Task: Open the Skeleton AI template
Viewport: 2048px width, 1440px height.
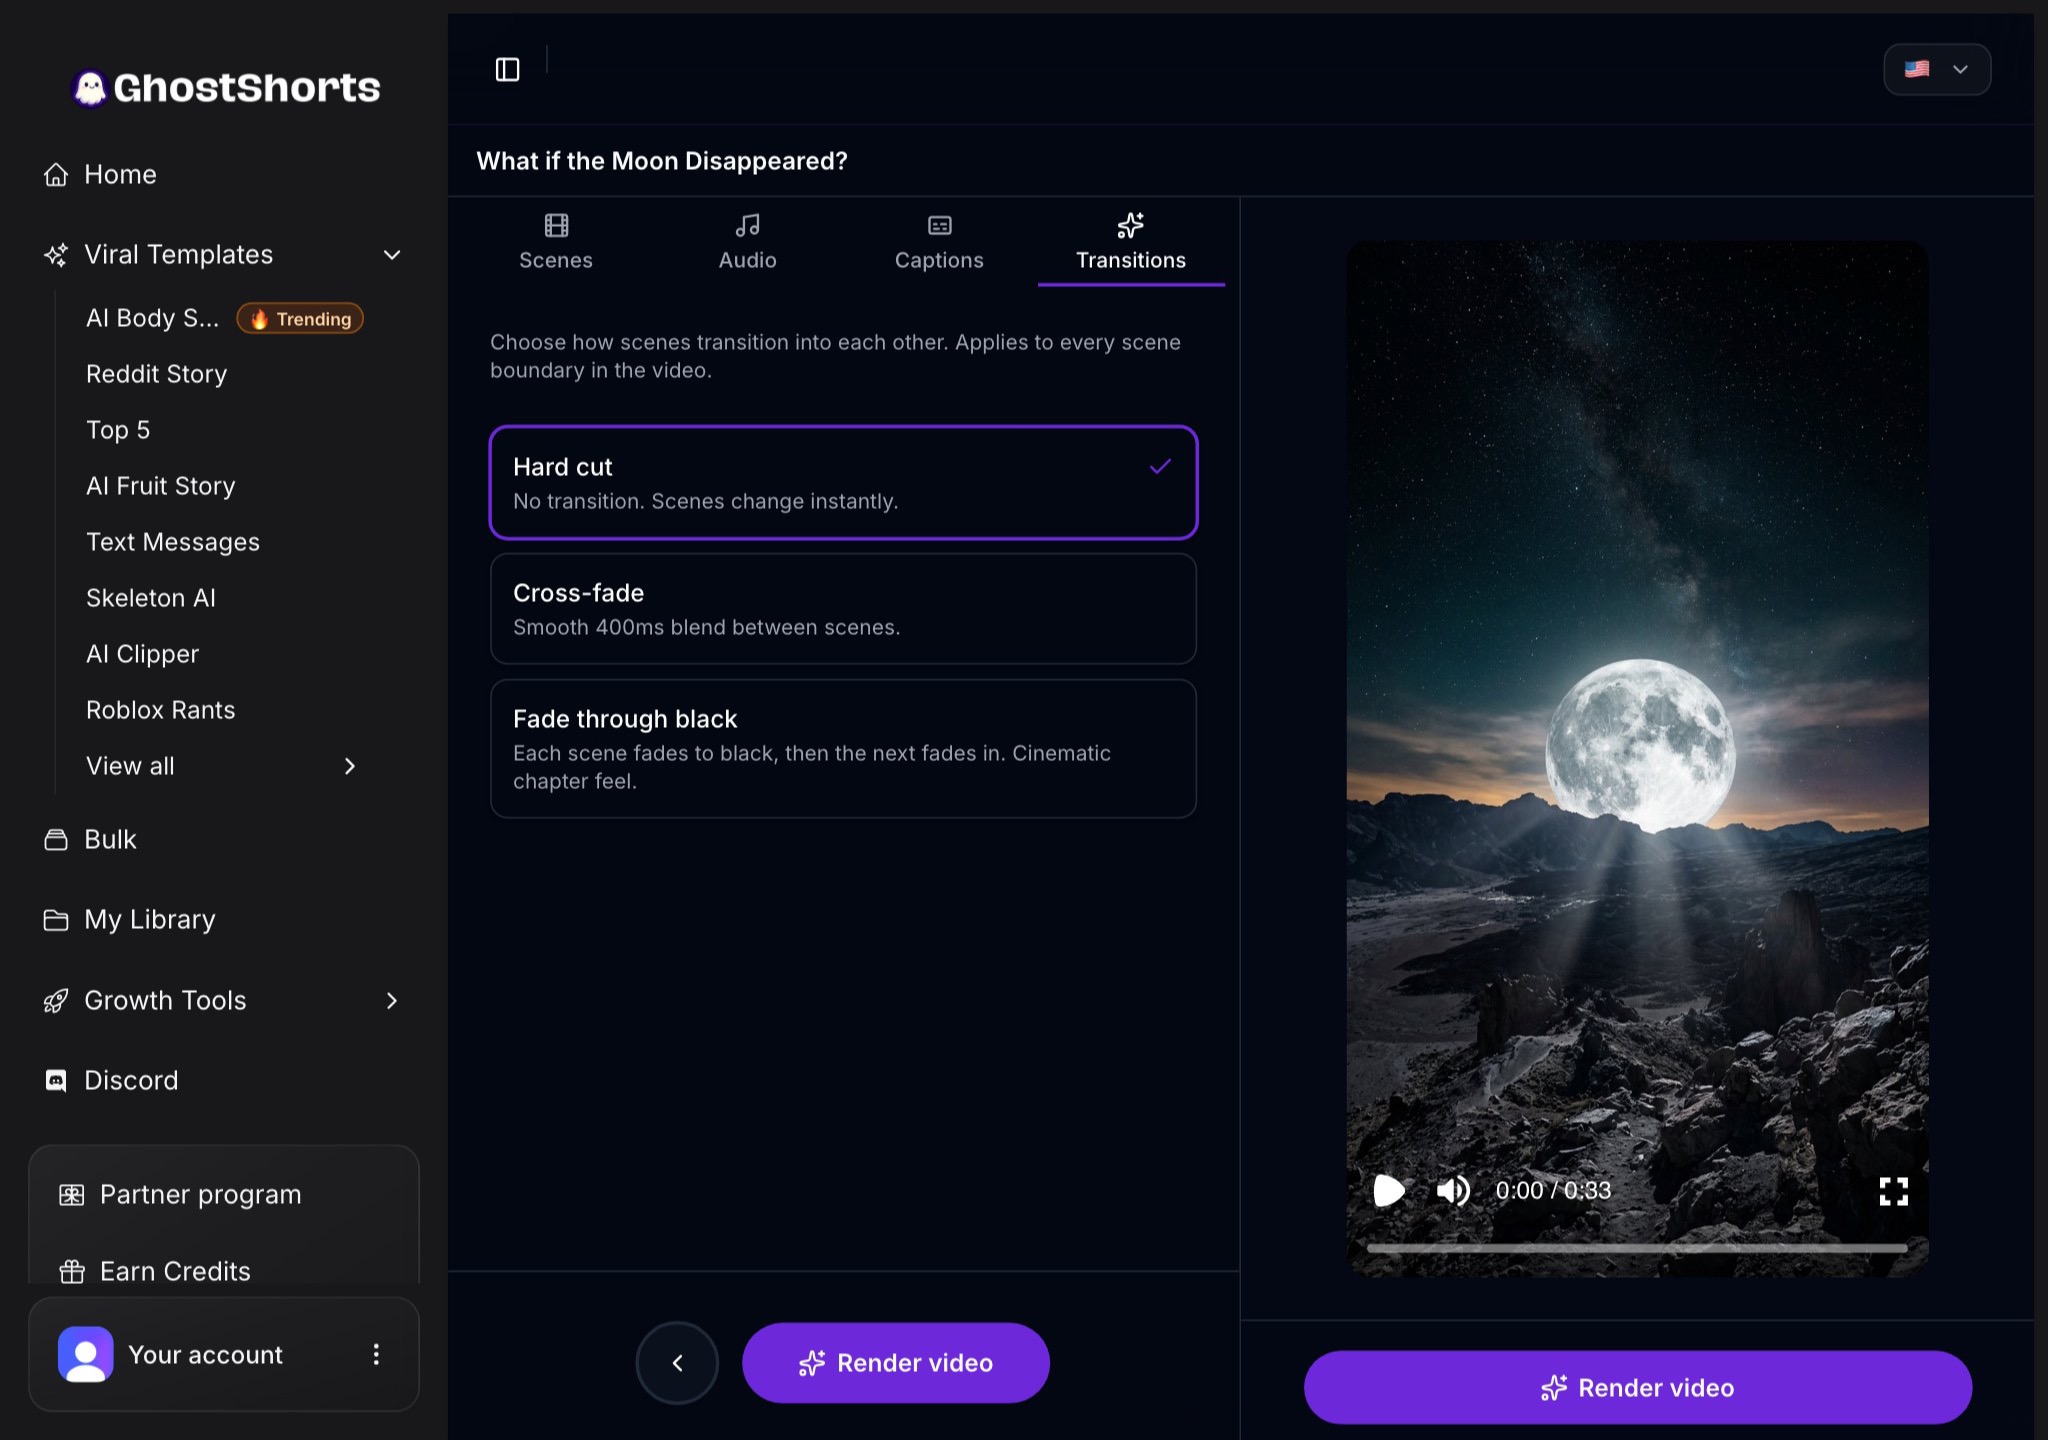Action: (151, 599)
